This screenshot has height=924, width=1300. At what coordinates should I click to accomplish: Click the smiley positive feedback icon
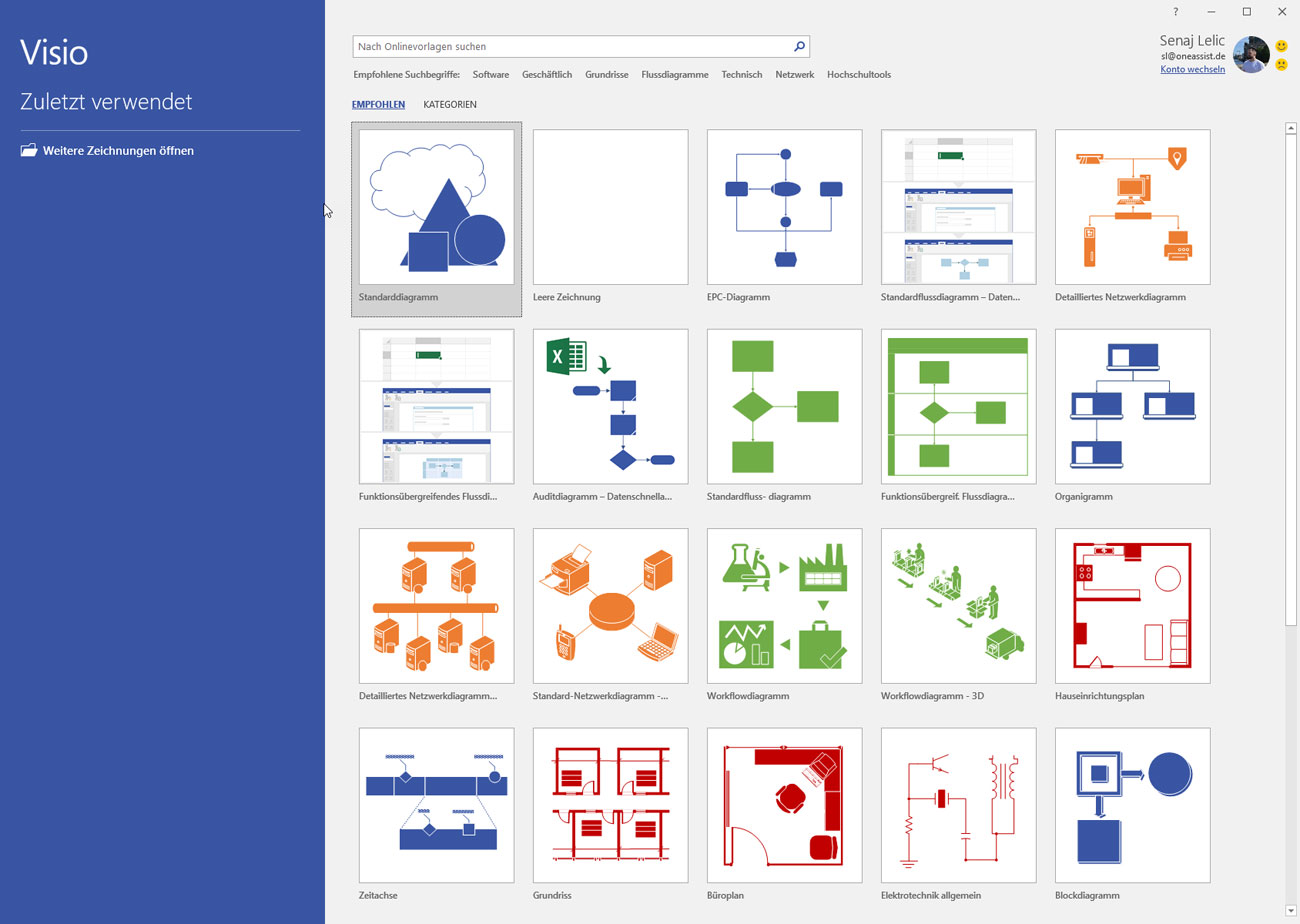point(1281,46)
